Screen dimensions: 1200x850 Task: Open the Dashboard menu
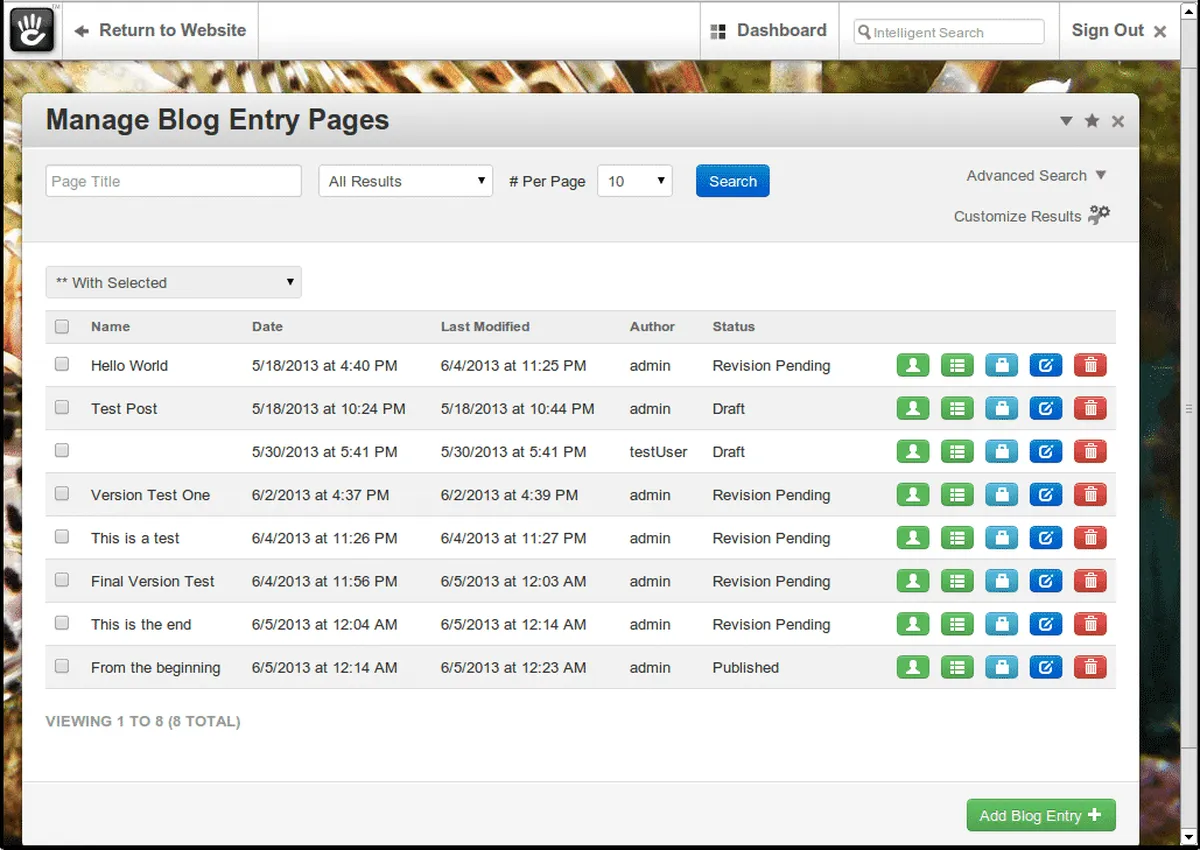tap(768, 31)
